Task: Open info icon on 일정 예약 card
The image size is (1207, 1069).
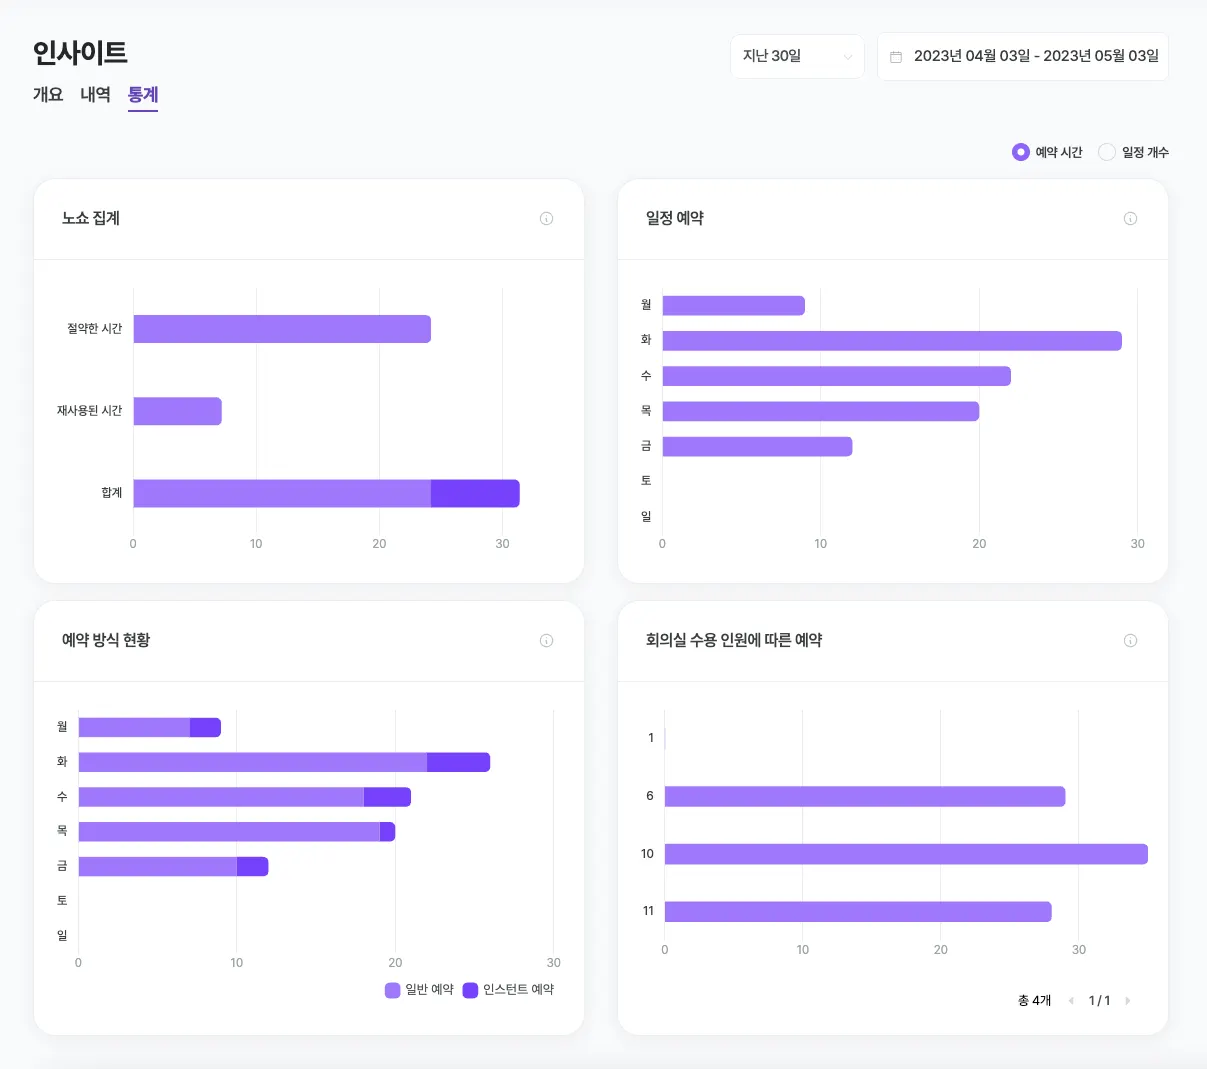Action: [1130, 219]
